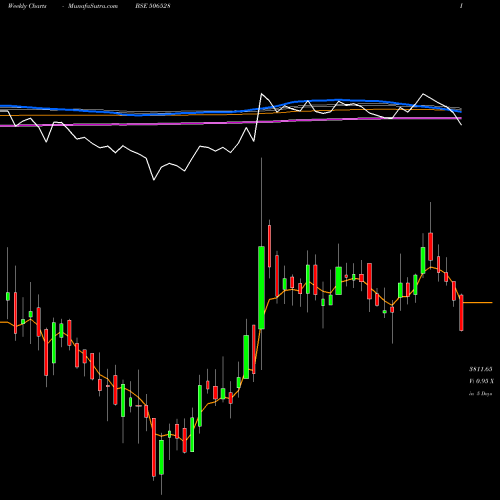The image size is (500, 500).
Task: Click the 'in 5 Days' label
Action: tap(480, 394)
